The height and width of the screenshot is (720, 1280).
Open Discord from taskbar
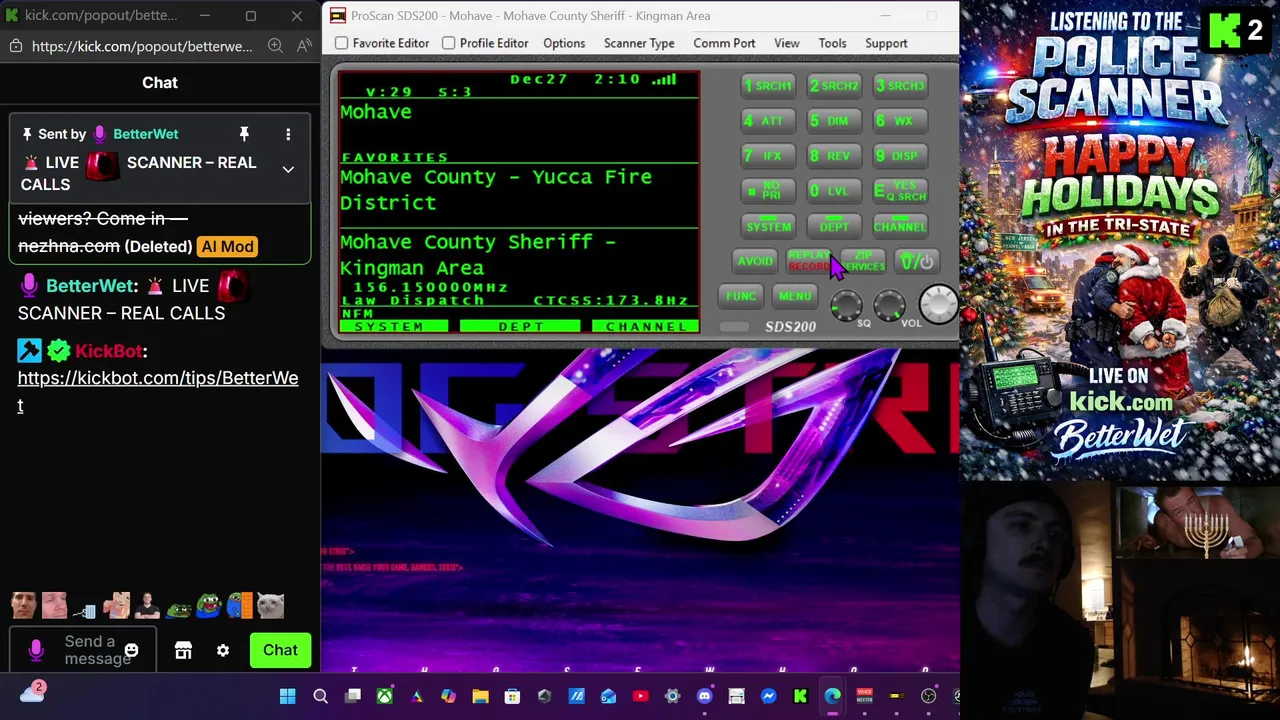tap(704, 696)
